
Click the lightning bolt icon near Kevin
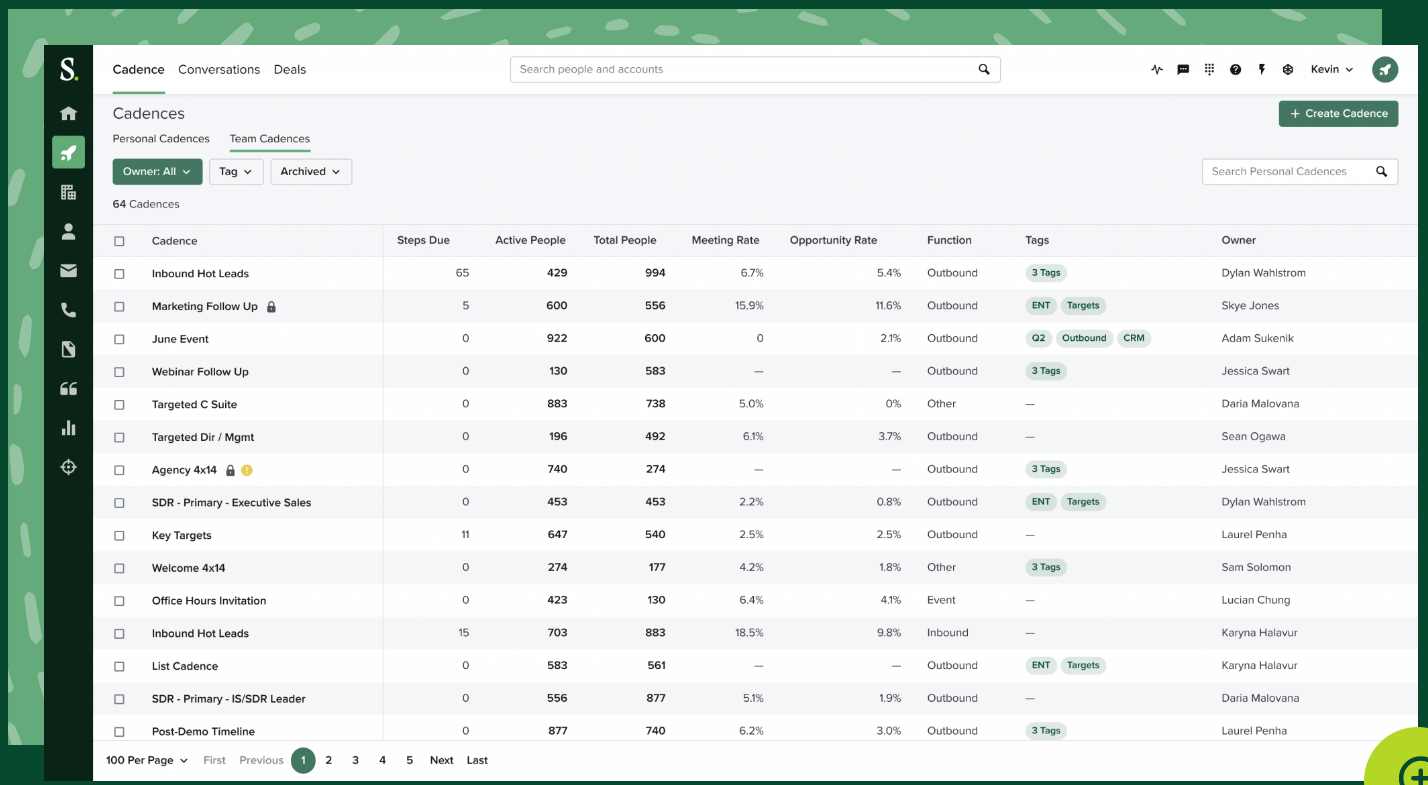click(1261, 69)
